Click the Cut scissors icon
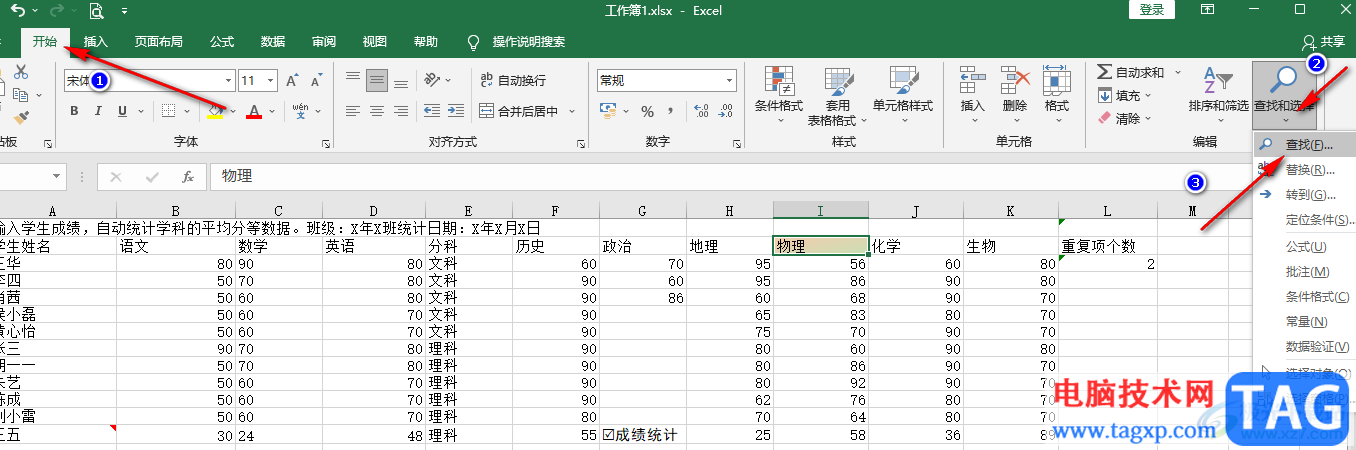This screenshot has height=450, width=1356. click(x=21, y=72)
